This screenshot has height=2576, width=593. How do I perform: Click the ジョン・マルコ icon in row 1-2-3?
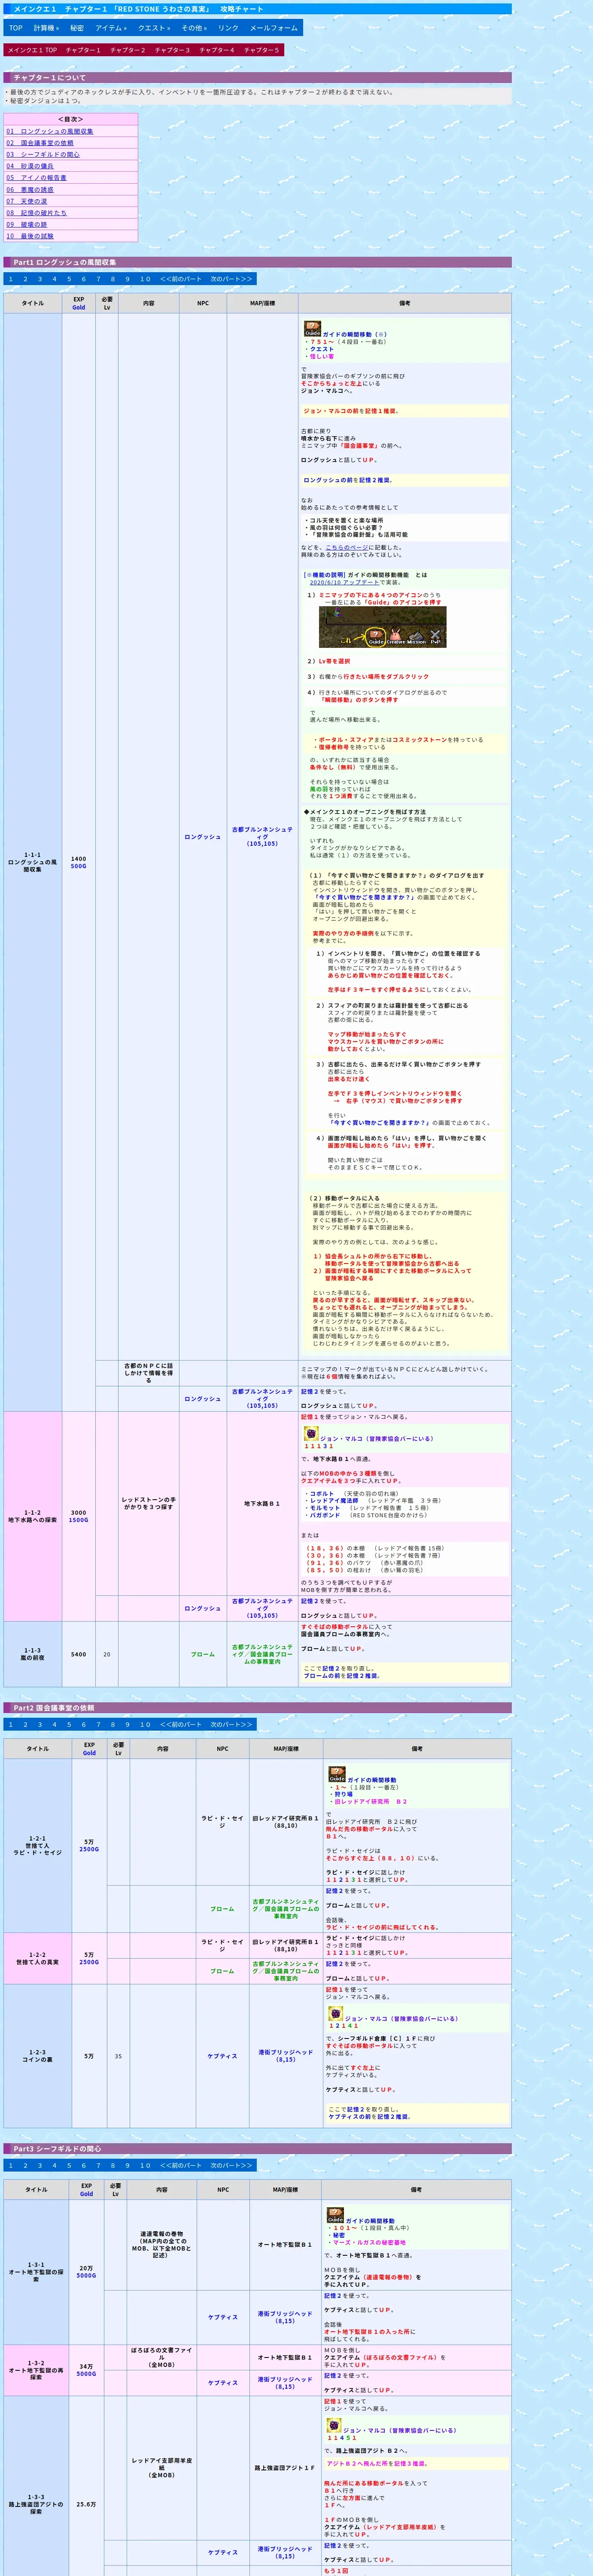[x=336, y=2014]
